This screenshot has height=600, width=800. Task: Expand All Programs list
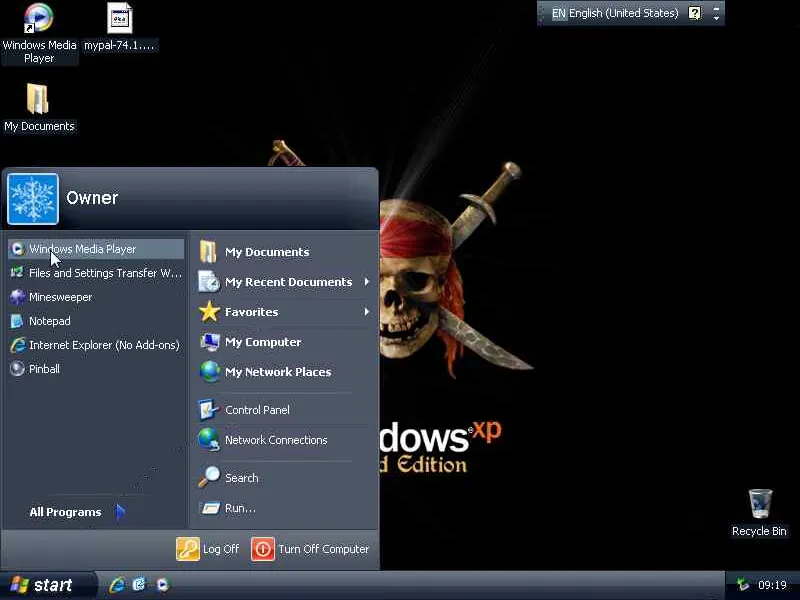(78, 512)
